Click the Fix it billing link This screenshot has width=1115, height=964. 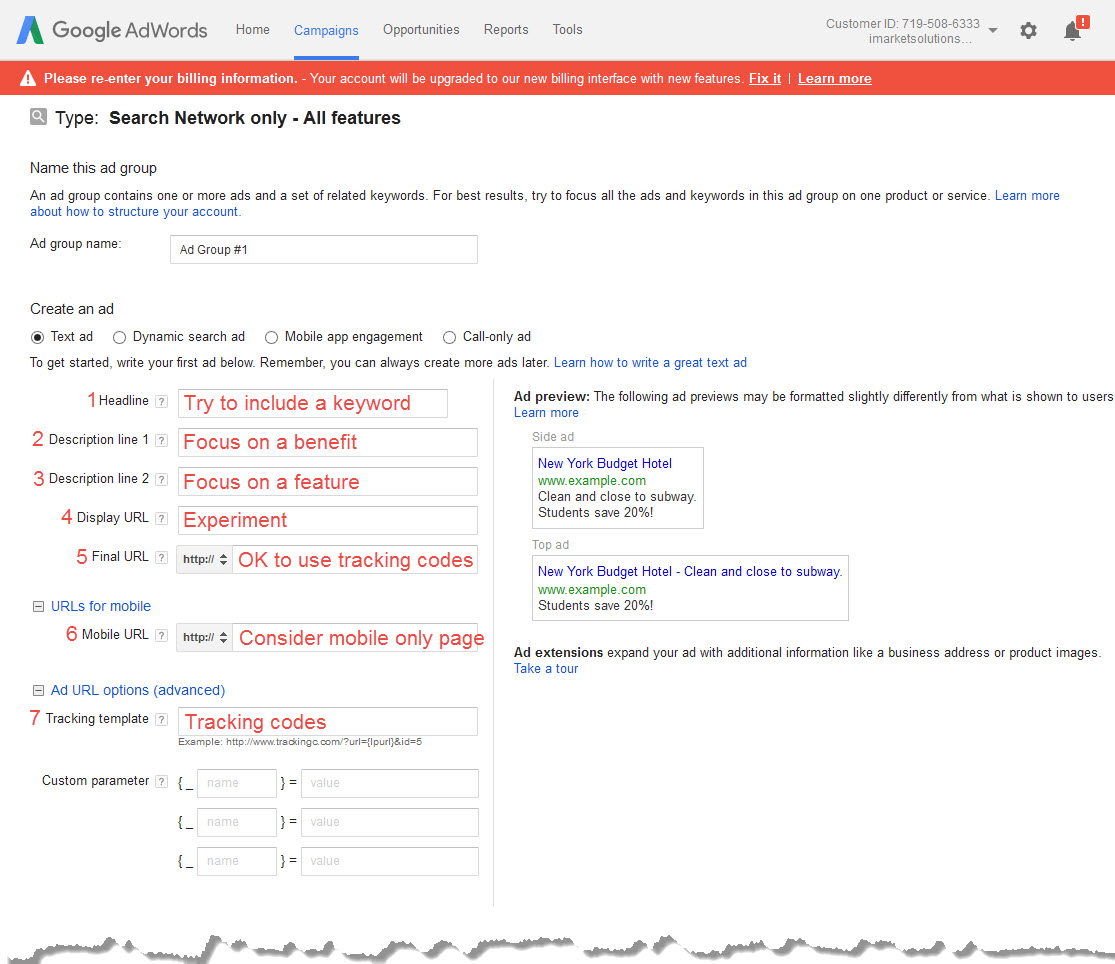[765, 78]
